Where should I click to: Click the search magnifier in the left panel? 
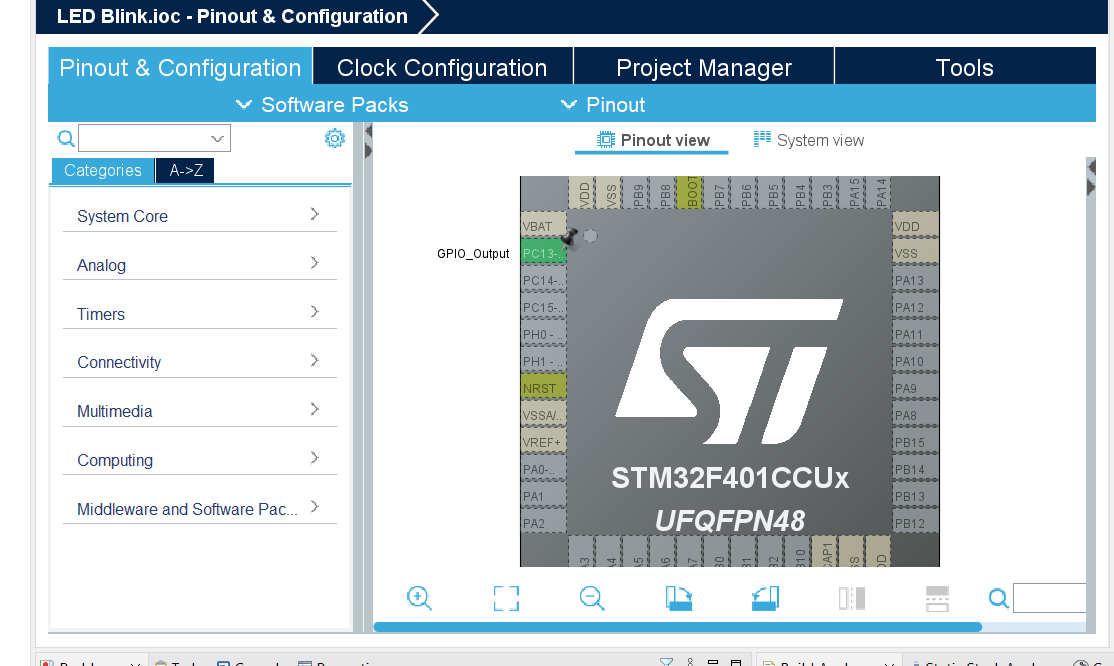click(x=66, y=138)
